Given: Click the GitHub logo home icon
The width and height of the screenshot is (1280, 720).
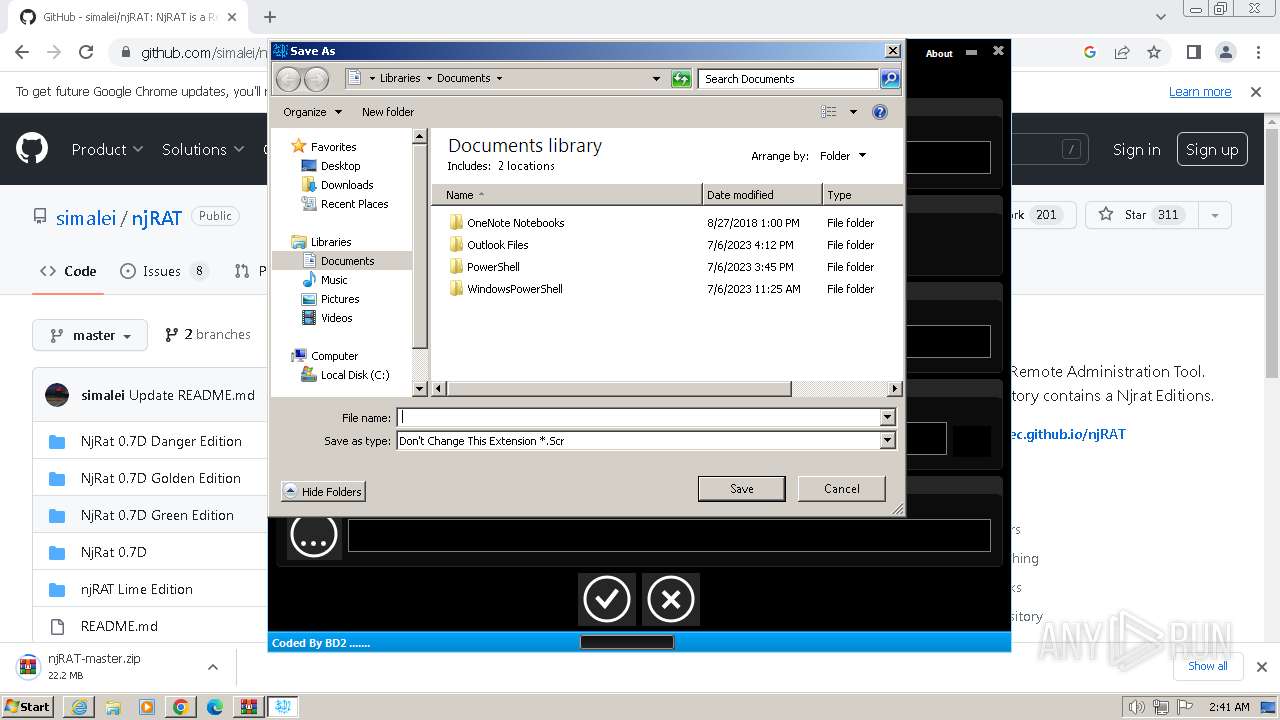Looking at the screenshot, I should click(32, 149).
